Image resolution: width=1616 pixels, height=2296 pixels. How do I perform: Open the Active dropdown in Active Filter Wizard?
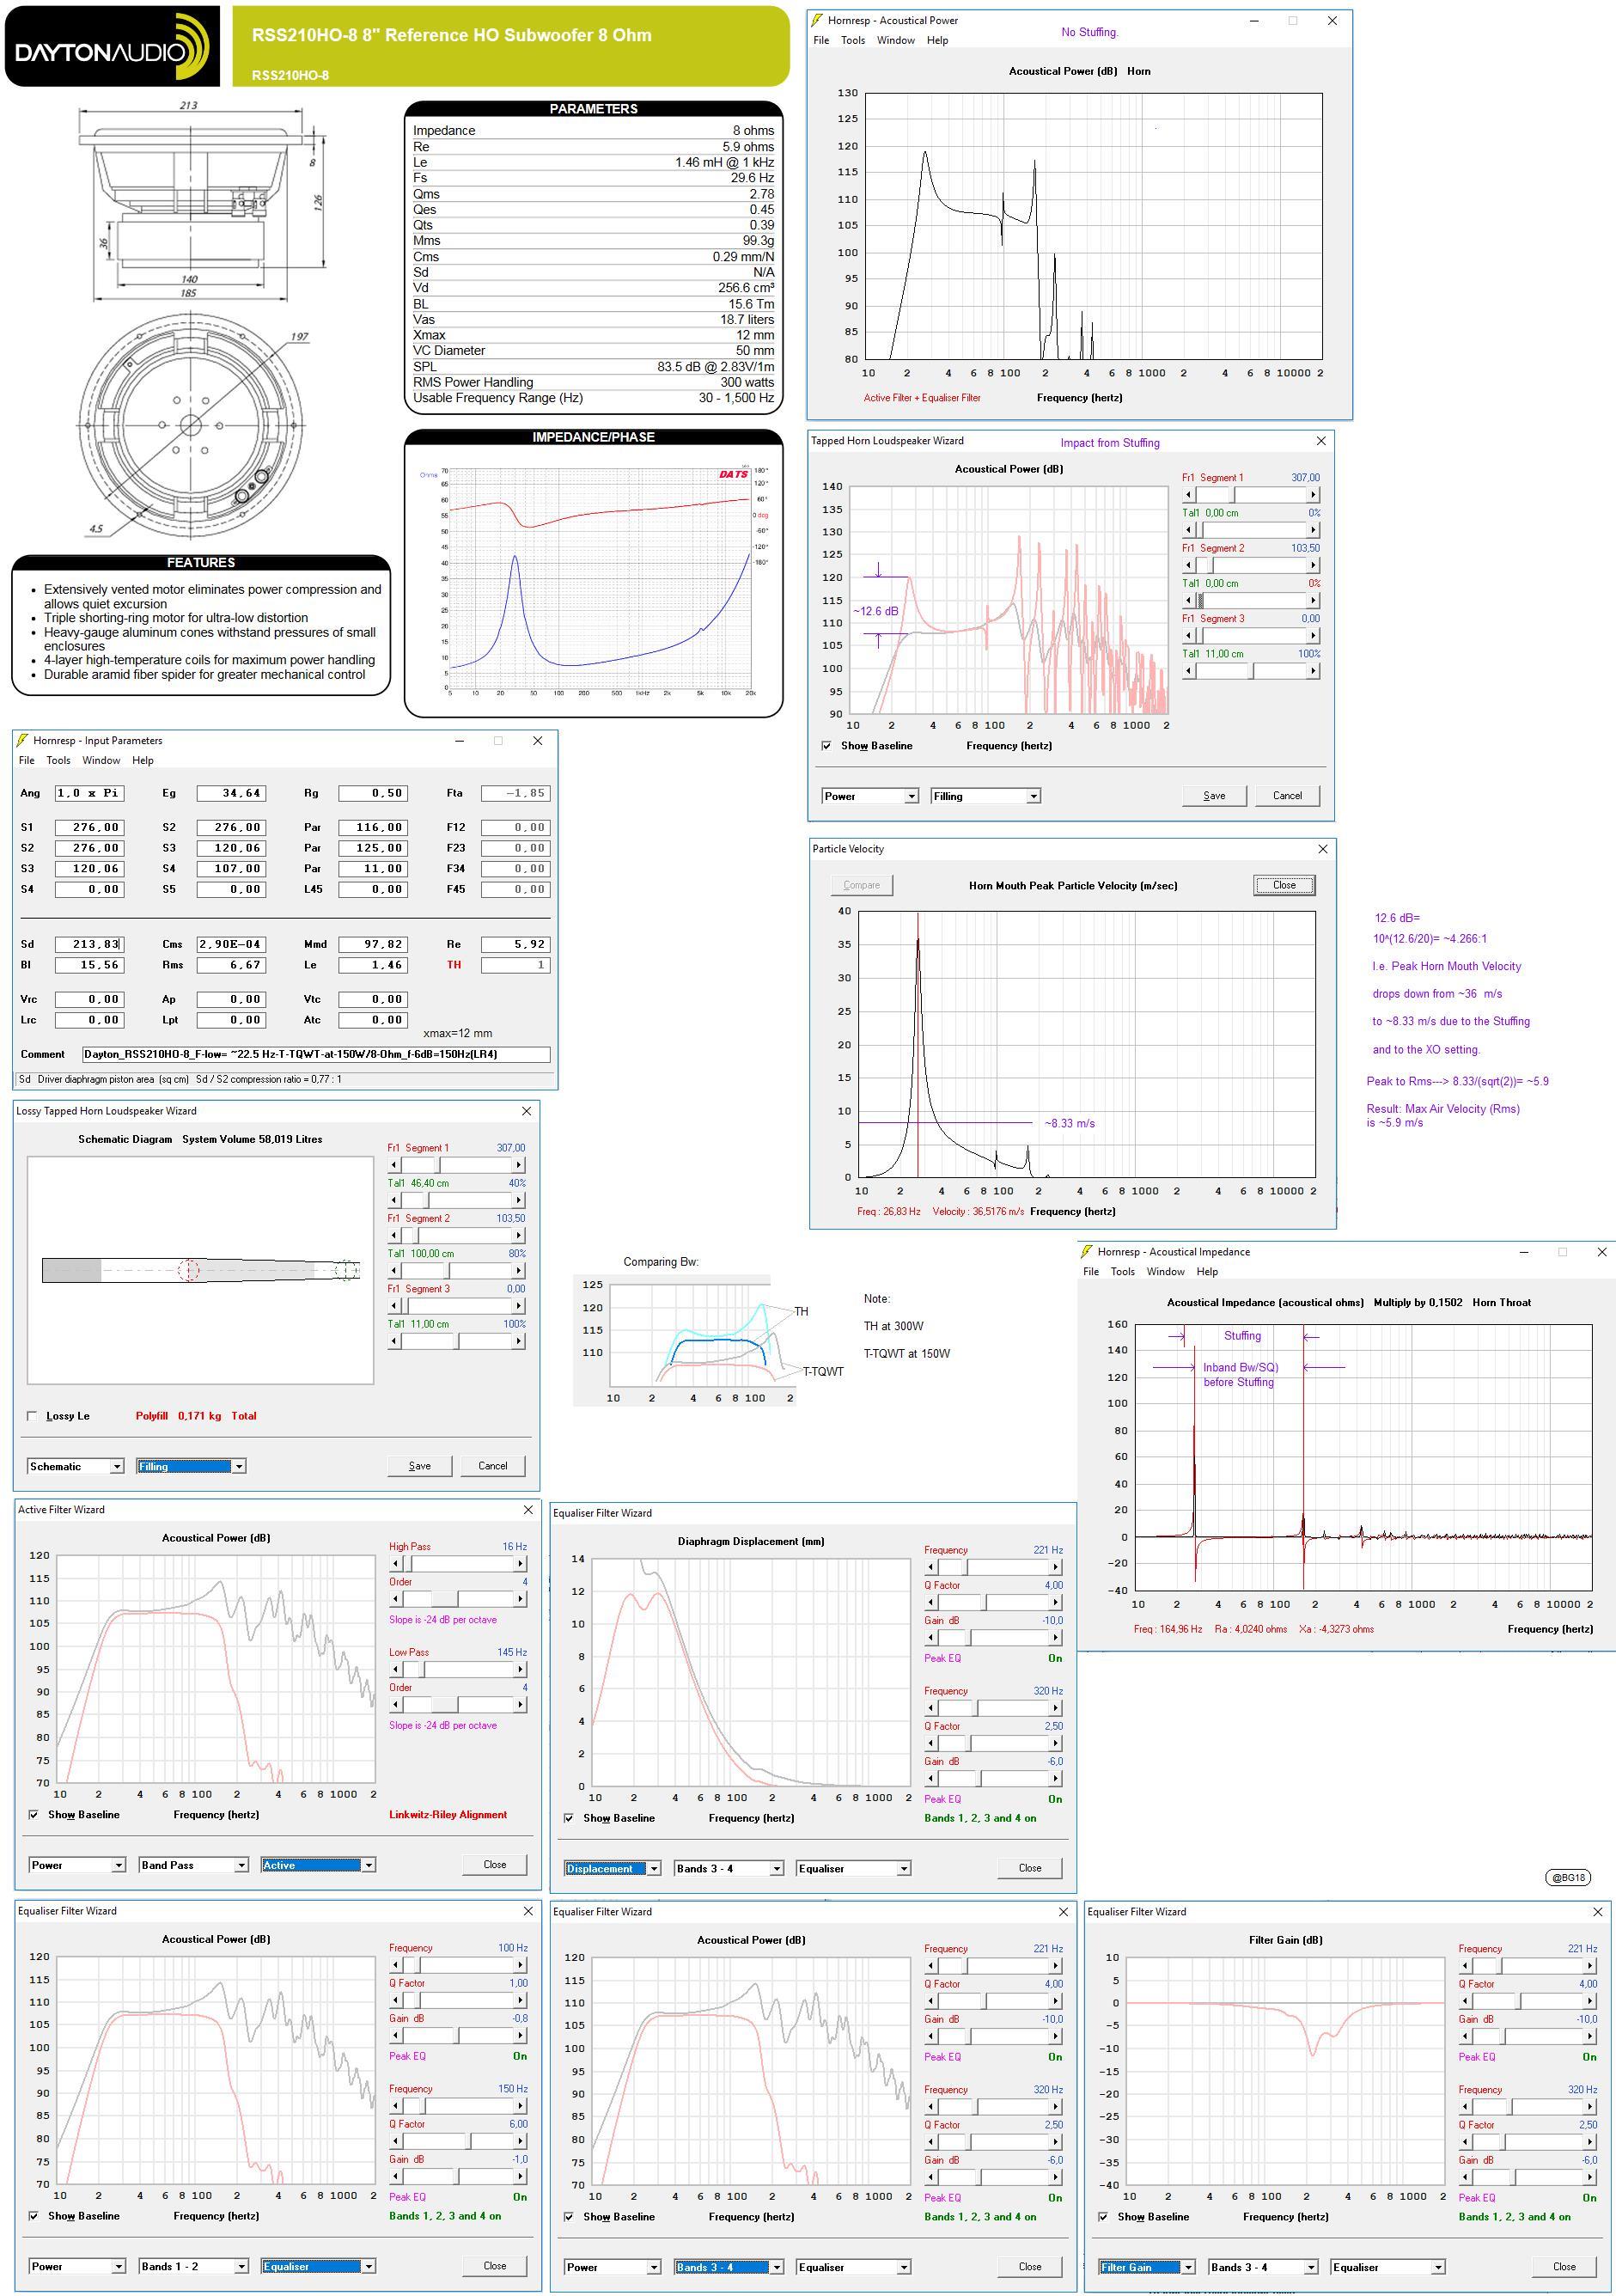coord(318,1865)
